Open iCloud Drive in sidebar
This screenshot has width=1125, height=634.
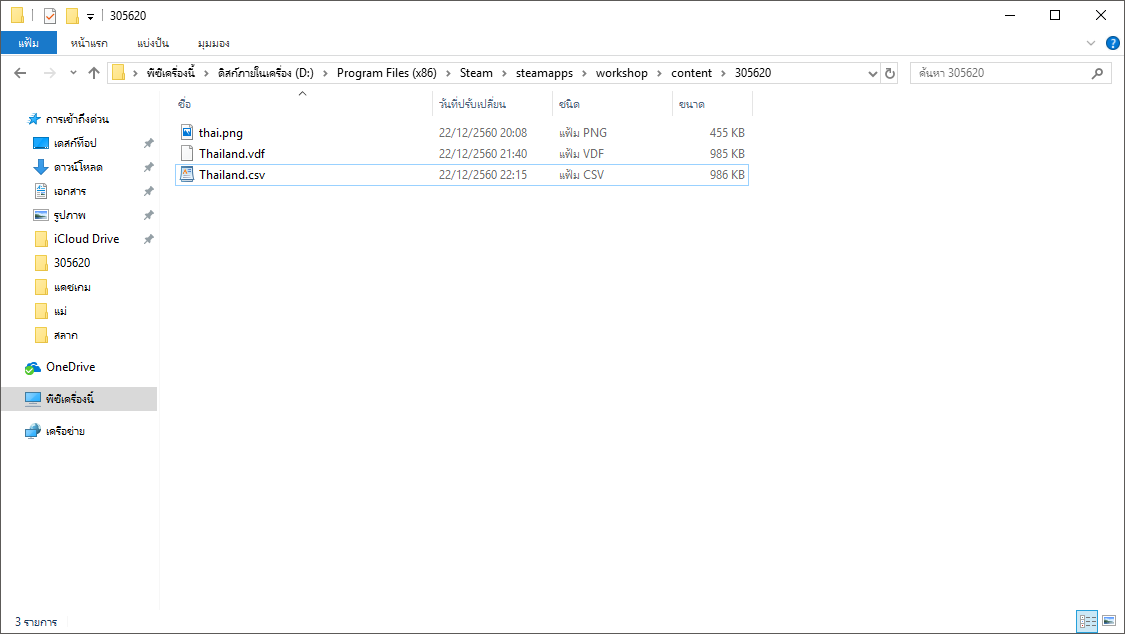86,239
